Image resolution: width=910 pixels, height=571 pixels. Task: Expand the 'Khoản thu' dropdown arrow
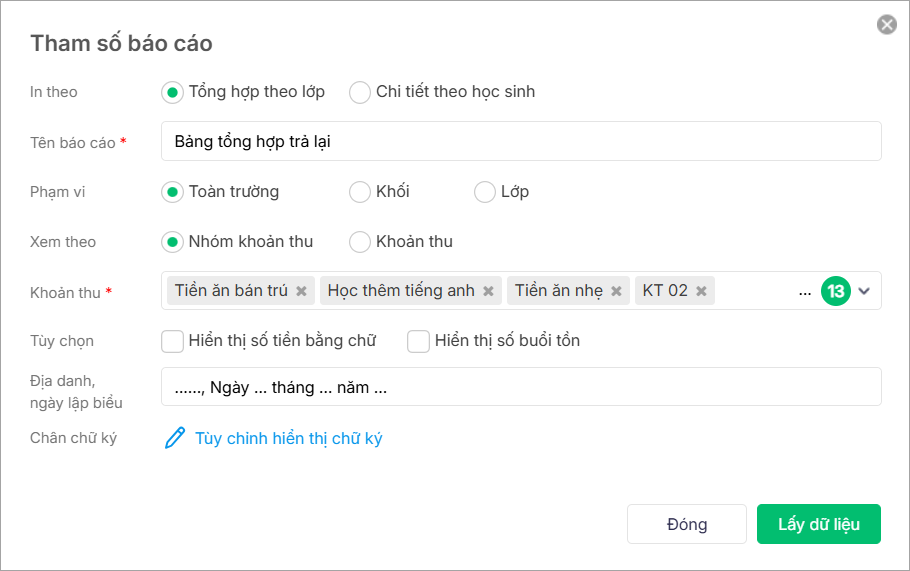click(x=865, y=291)
